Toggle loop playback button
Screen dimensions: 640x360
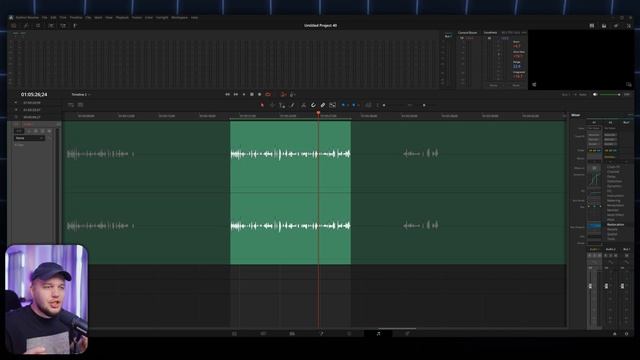click(268, 94)
